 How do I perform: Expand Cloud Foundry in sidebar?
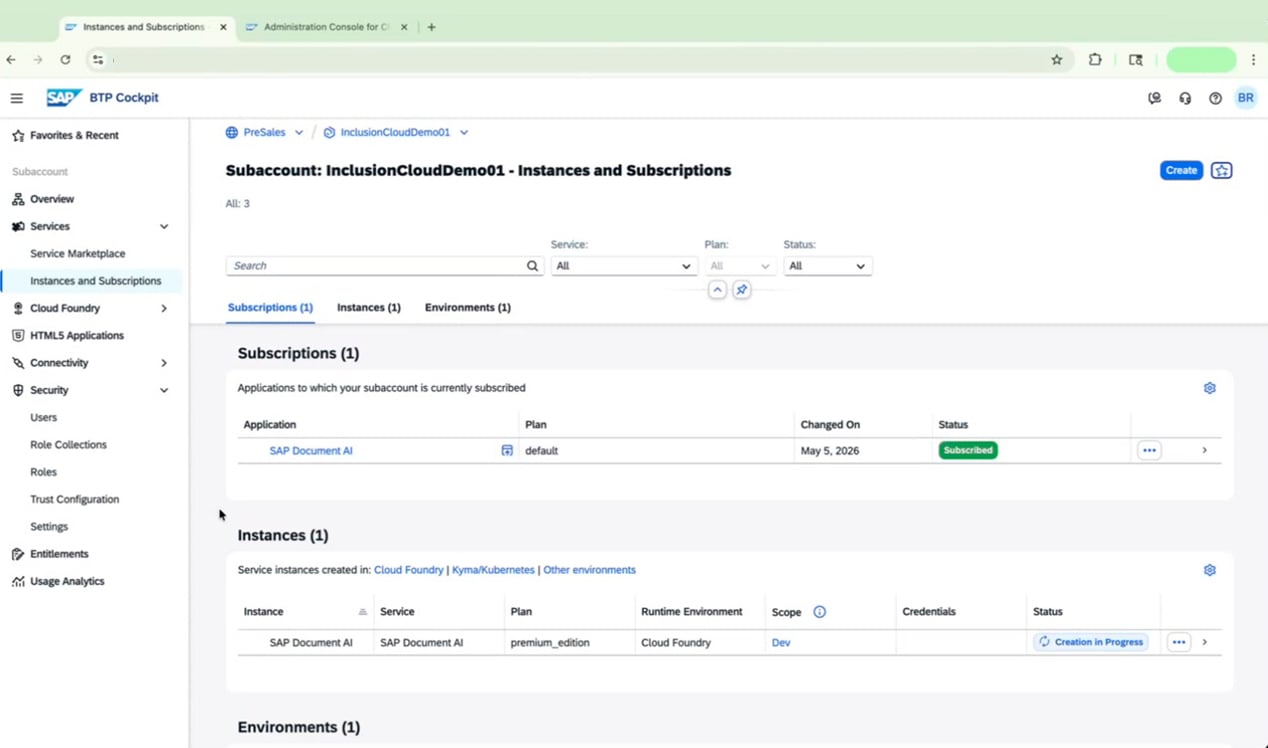[x=164, y=309]
